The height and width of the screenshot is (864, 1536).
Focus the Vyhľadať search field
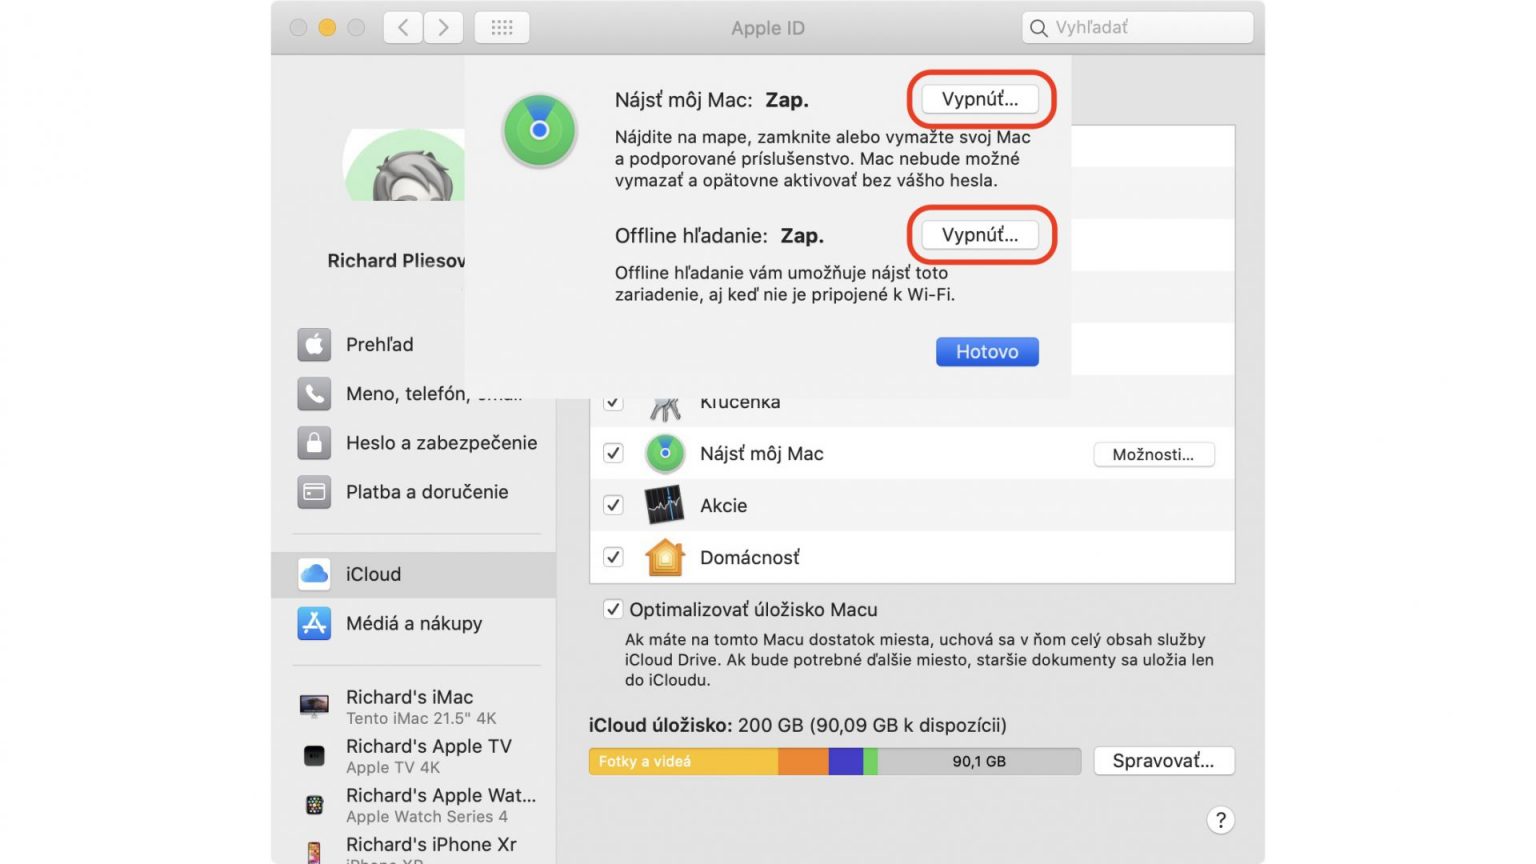(x=1137, y=27)
